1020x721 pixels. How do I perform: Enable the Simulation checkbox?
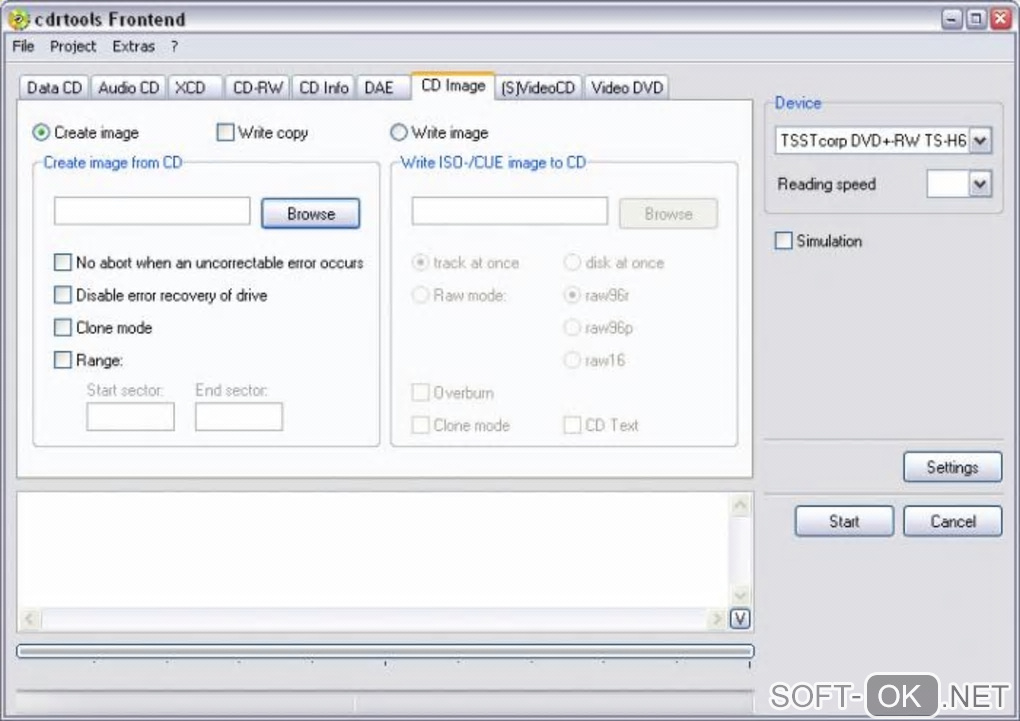click(x=784, y=241)
